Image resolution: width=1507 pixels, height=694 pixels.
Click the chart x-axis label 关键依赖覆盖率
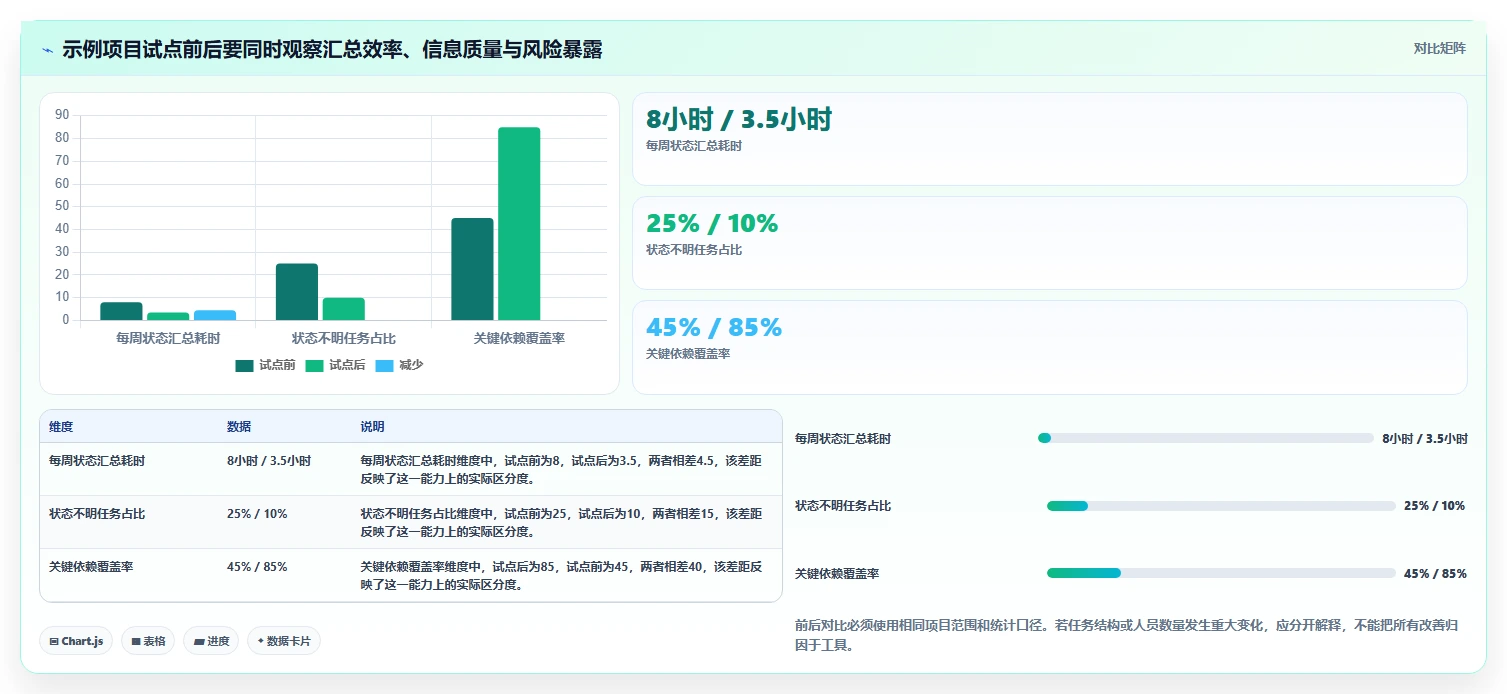519,338
